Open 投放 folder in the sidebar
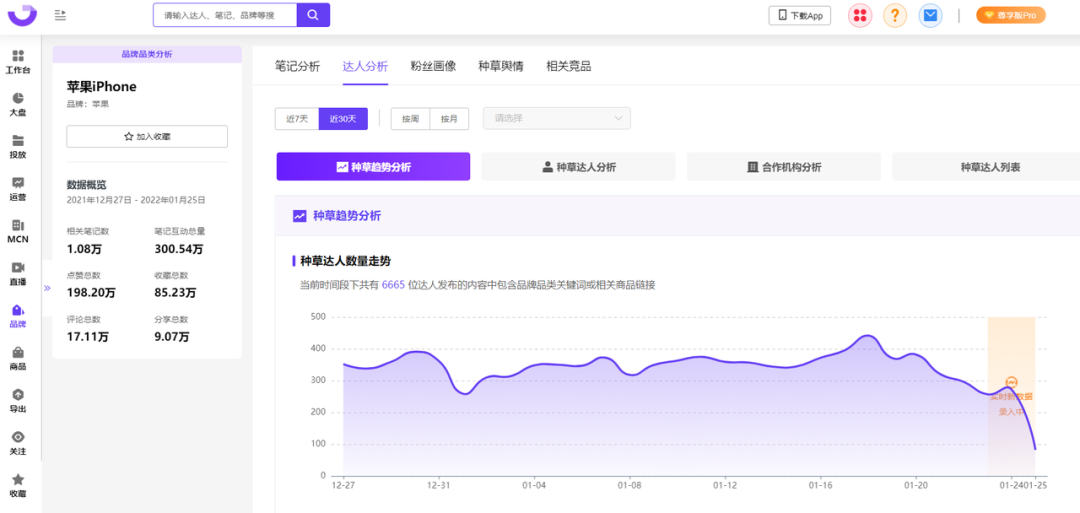Screen dimensions: 1080x513 pos(18,147)
